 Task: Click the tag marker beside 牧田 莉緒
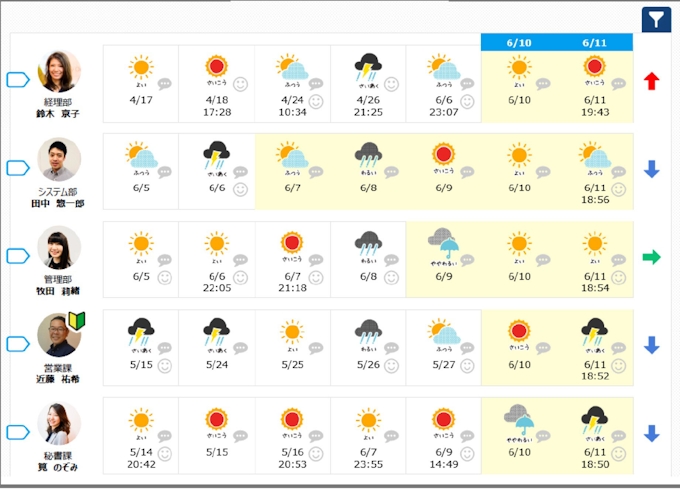19,256
